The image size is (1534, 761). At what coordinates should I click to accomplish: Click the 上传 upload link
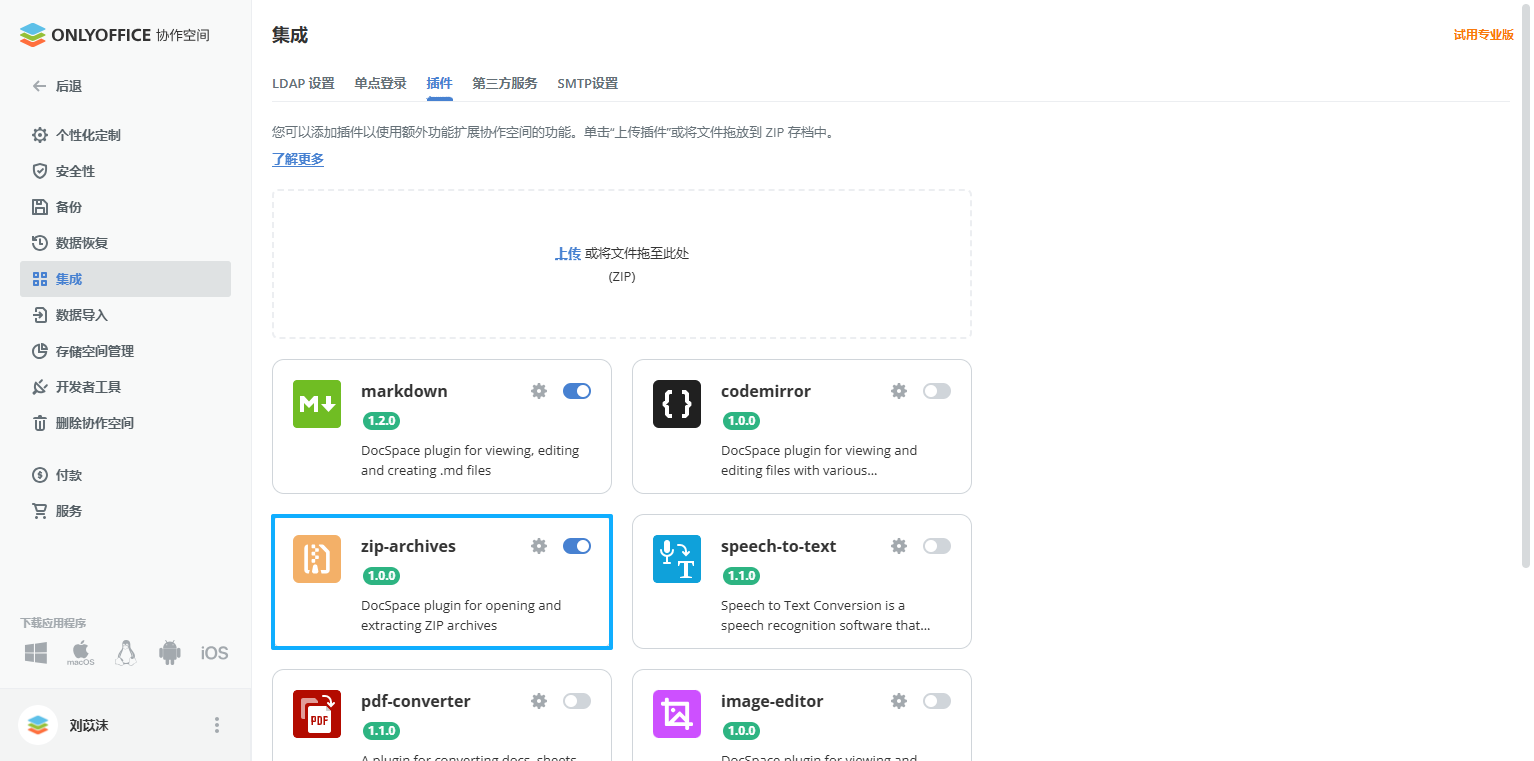click(568, 253)
